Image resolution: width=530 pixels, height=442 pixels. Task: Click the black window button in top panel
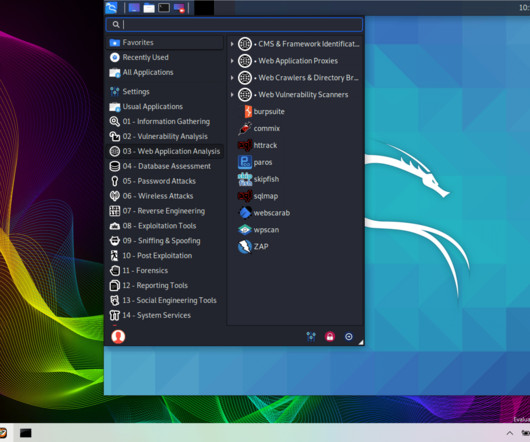(204, 7)
